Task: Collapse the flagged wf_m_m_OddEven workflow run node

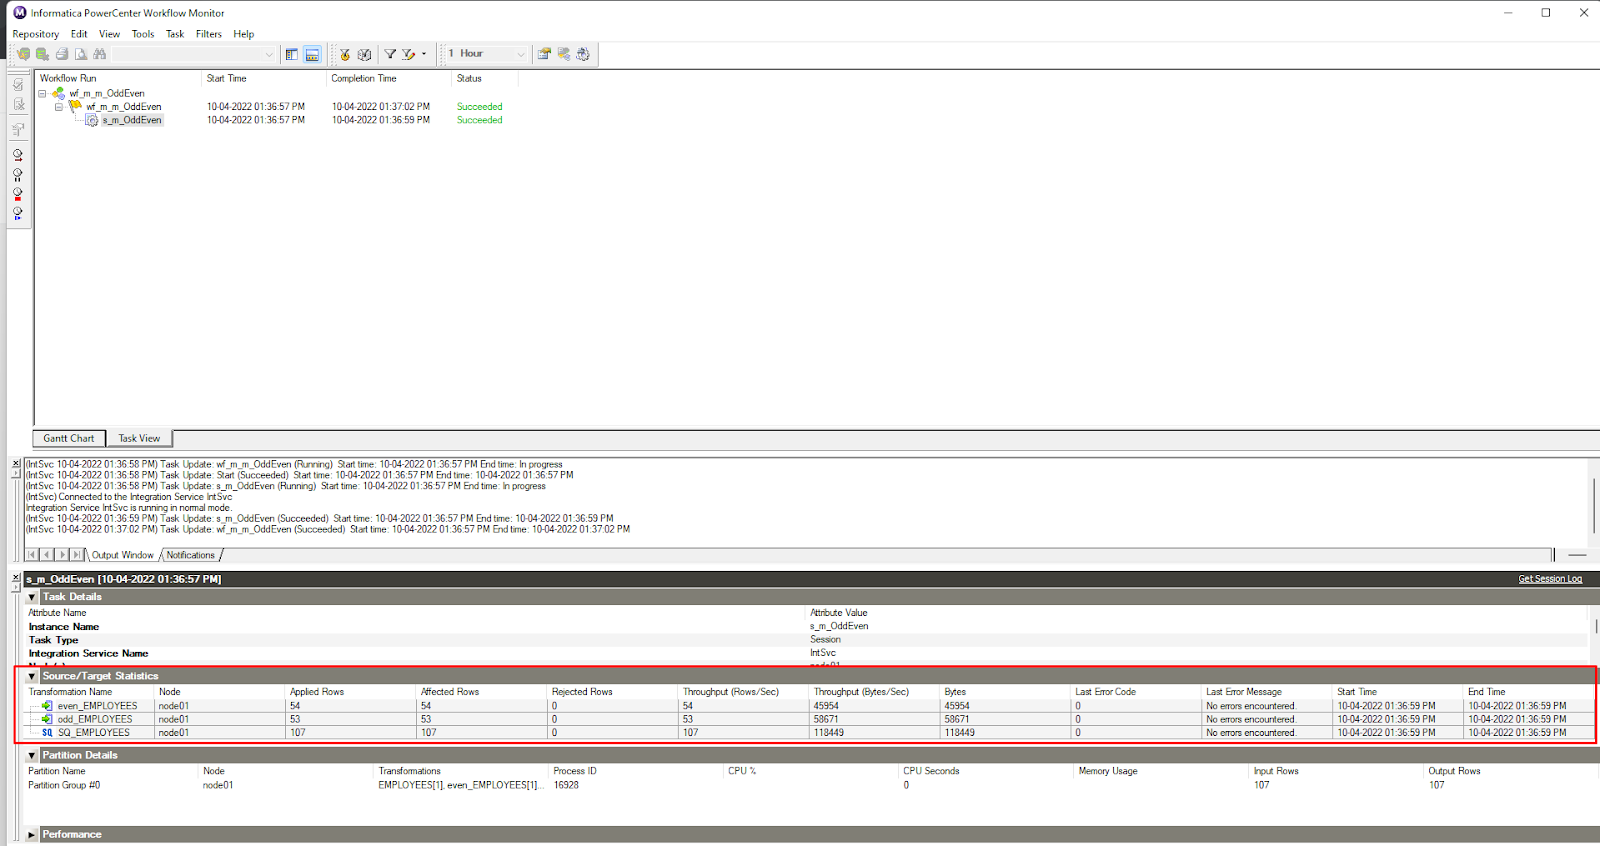Action: click(x=59, y=106)
